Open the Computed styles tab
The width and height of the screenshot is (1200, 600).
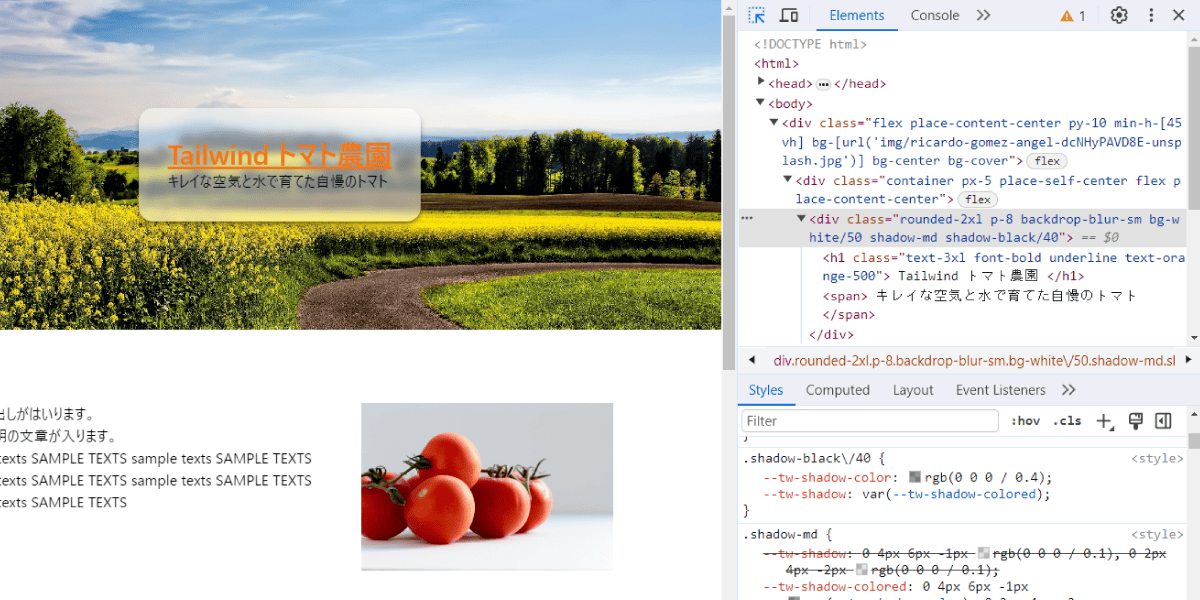(x=838, y=390)
